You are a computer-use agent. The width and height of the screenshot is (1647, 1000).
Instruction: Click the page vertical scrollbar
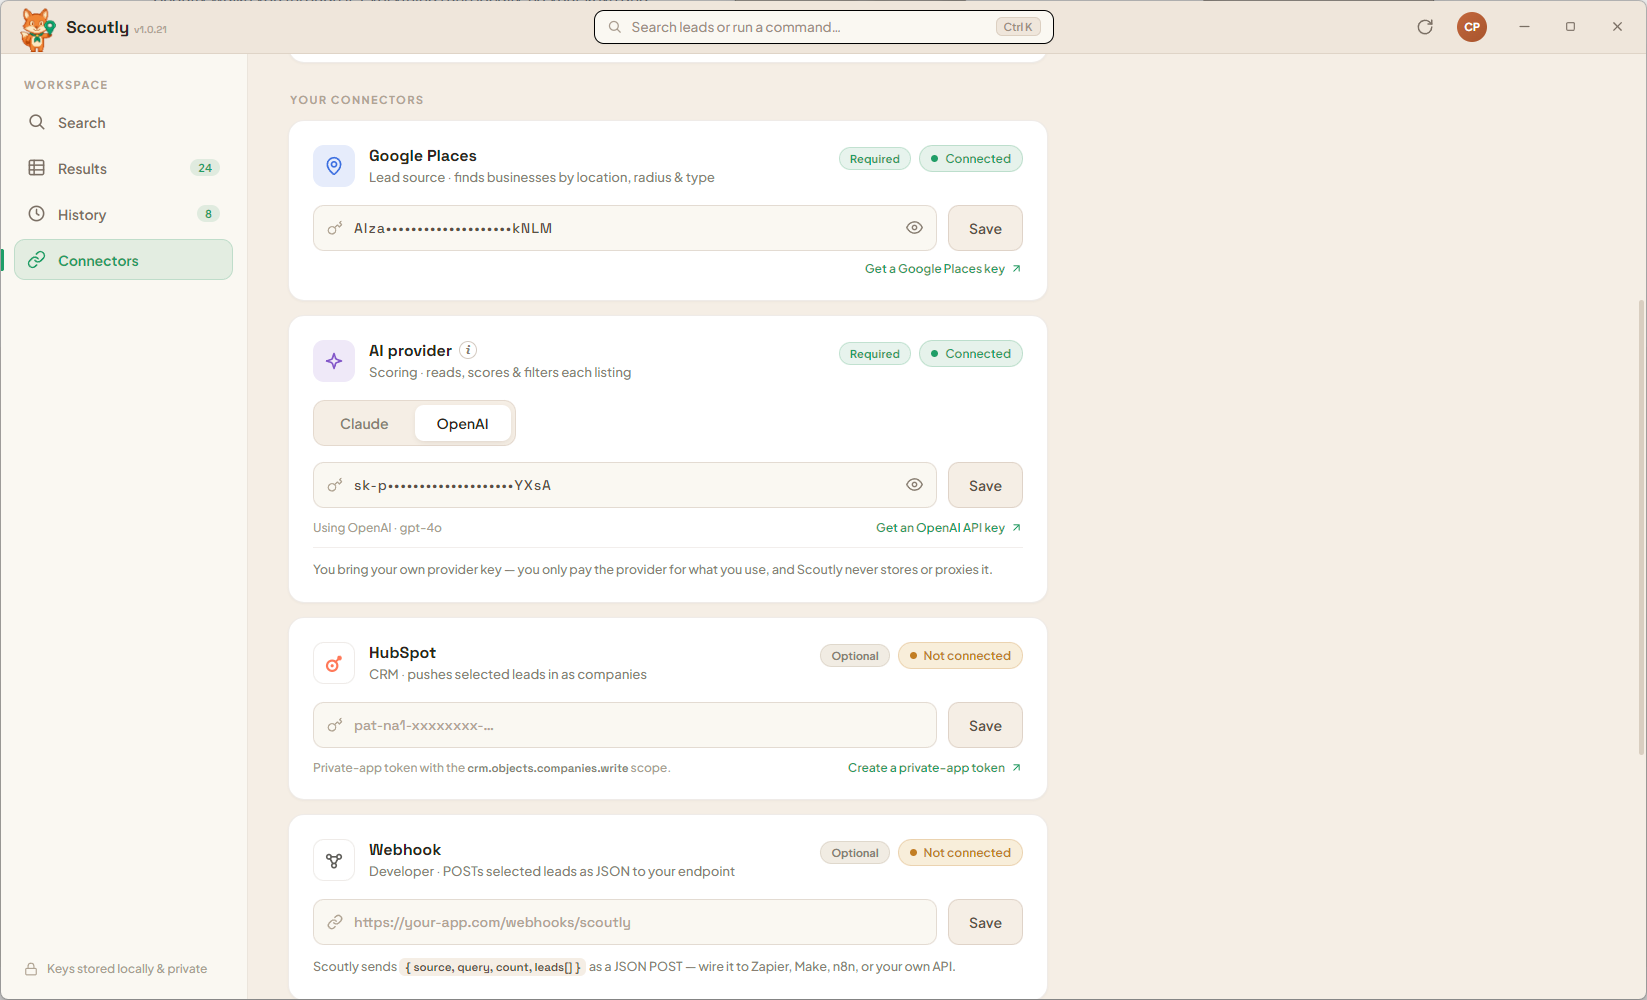pos(1641,527)
